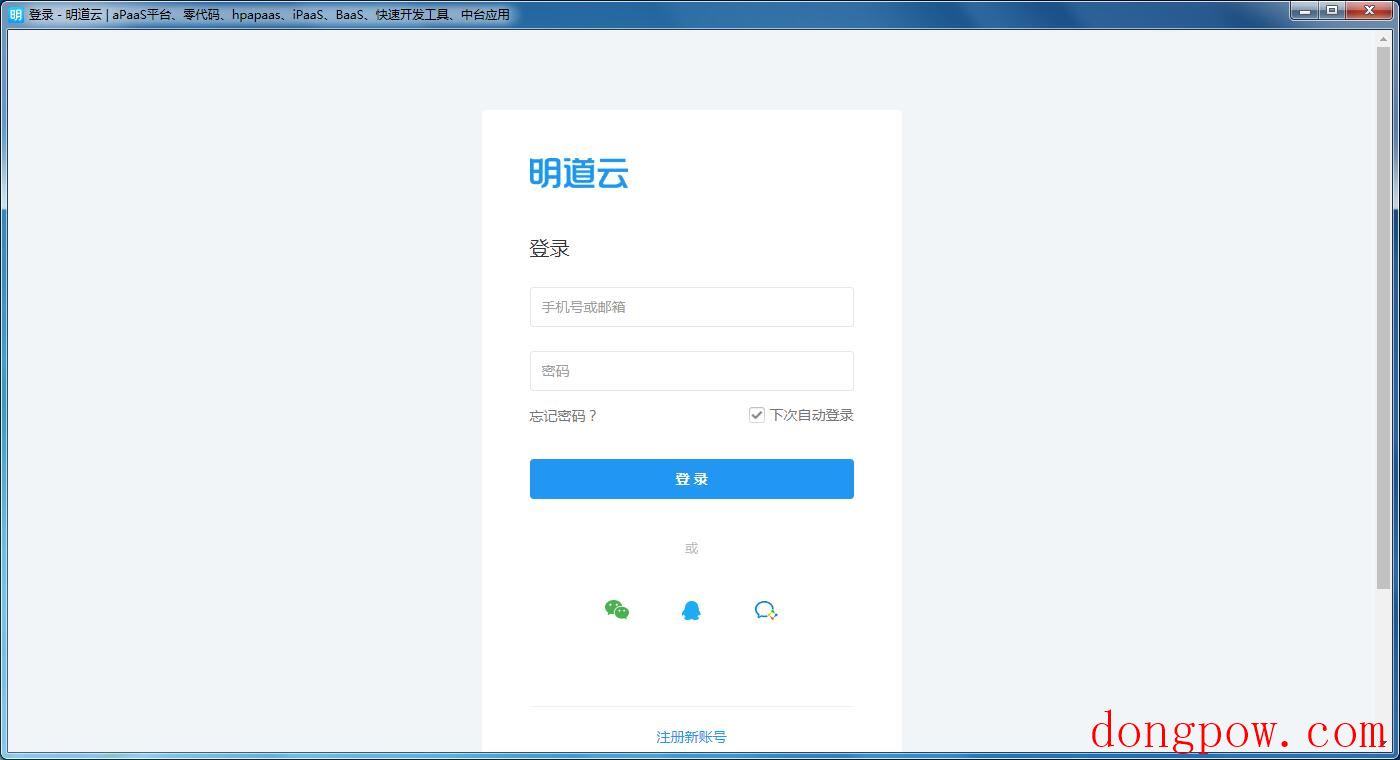Focus the 手机号或邮箱 input field
This screenshot has width=1400, height=760.
pos(692,307)
